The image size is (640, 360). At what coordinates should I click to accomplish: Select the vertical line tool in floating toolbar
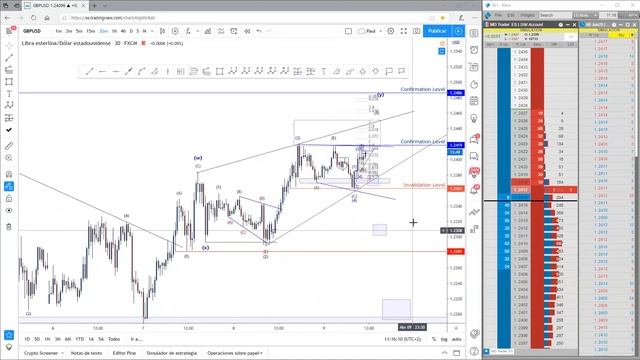[167, 71]
